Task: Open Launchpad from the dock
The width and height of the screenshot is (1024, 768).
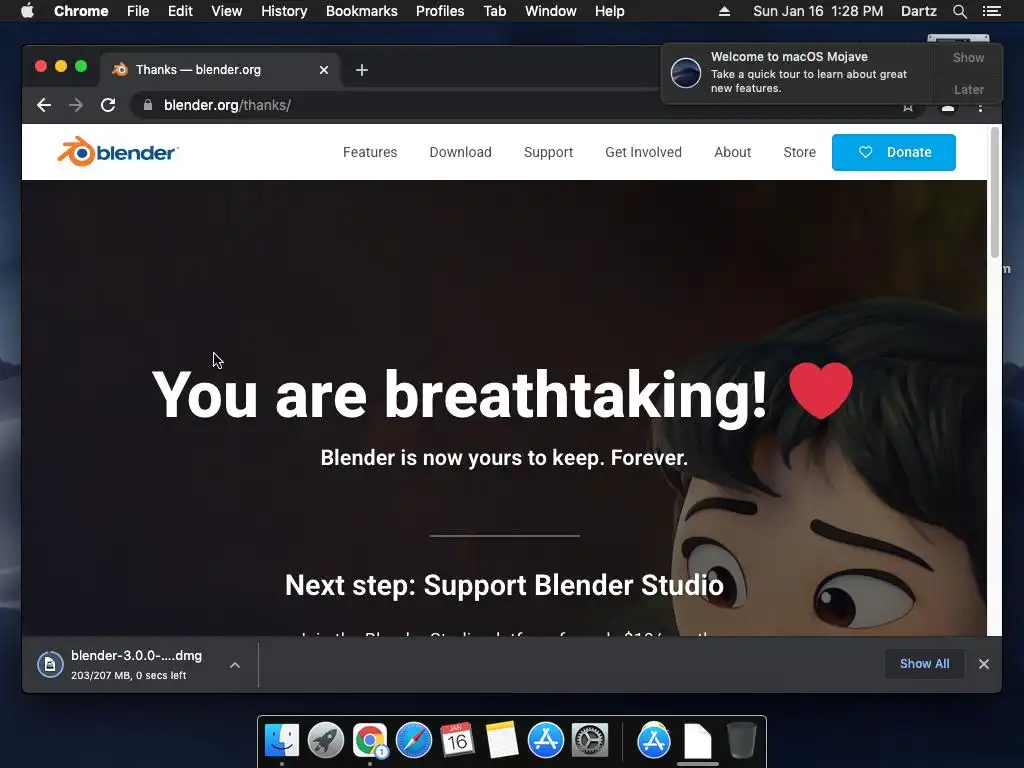Action: [325, 741]
